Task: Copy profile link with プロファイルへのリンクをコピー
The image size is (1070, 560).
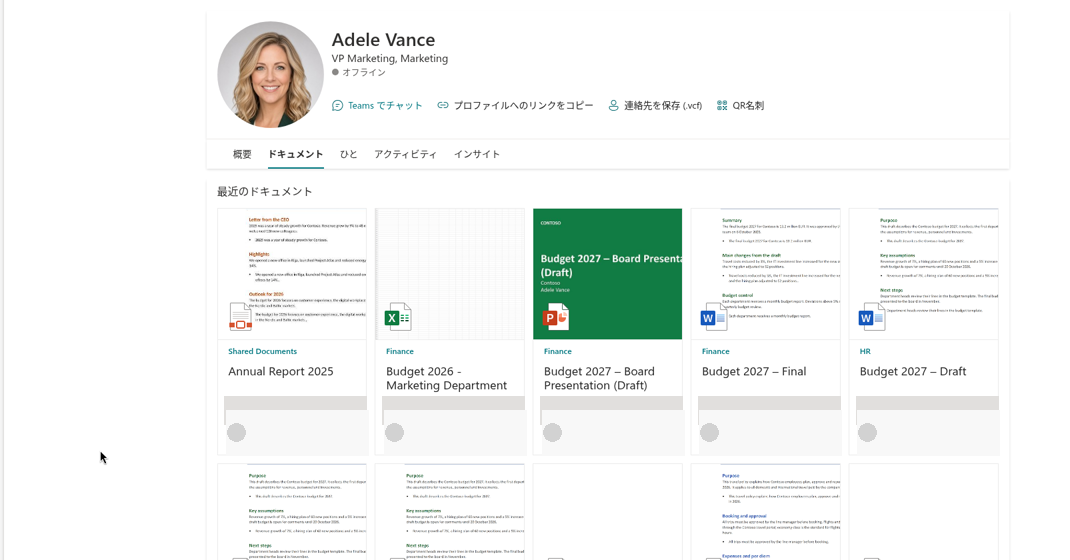Action: pos(523,106)
